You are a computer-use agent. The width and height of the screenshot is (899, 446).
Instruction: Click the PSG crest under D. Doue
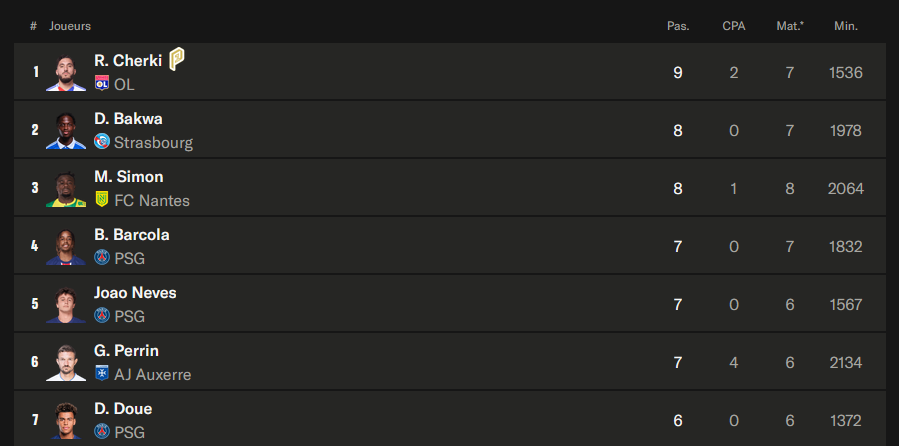[x=101, y=432]
